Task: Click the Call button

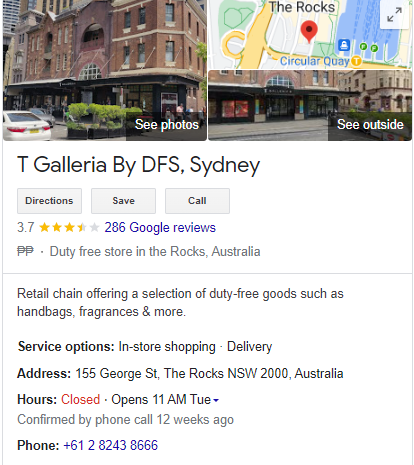Action: [x=197, y=201]
